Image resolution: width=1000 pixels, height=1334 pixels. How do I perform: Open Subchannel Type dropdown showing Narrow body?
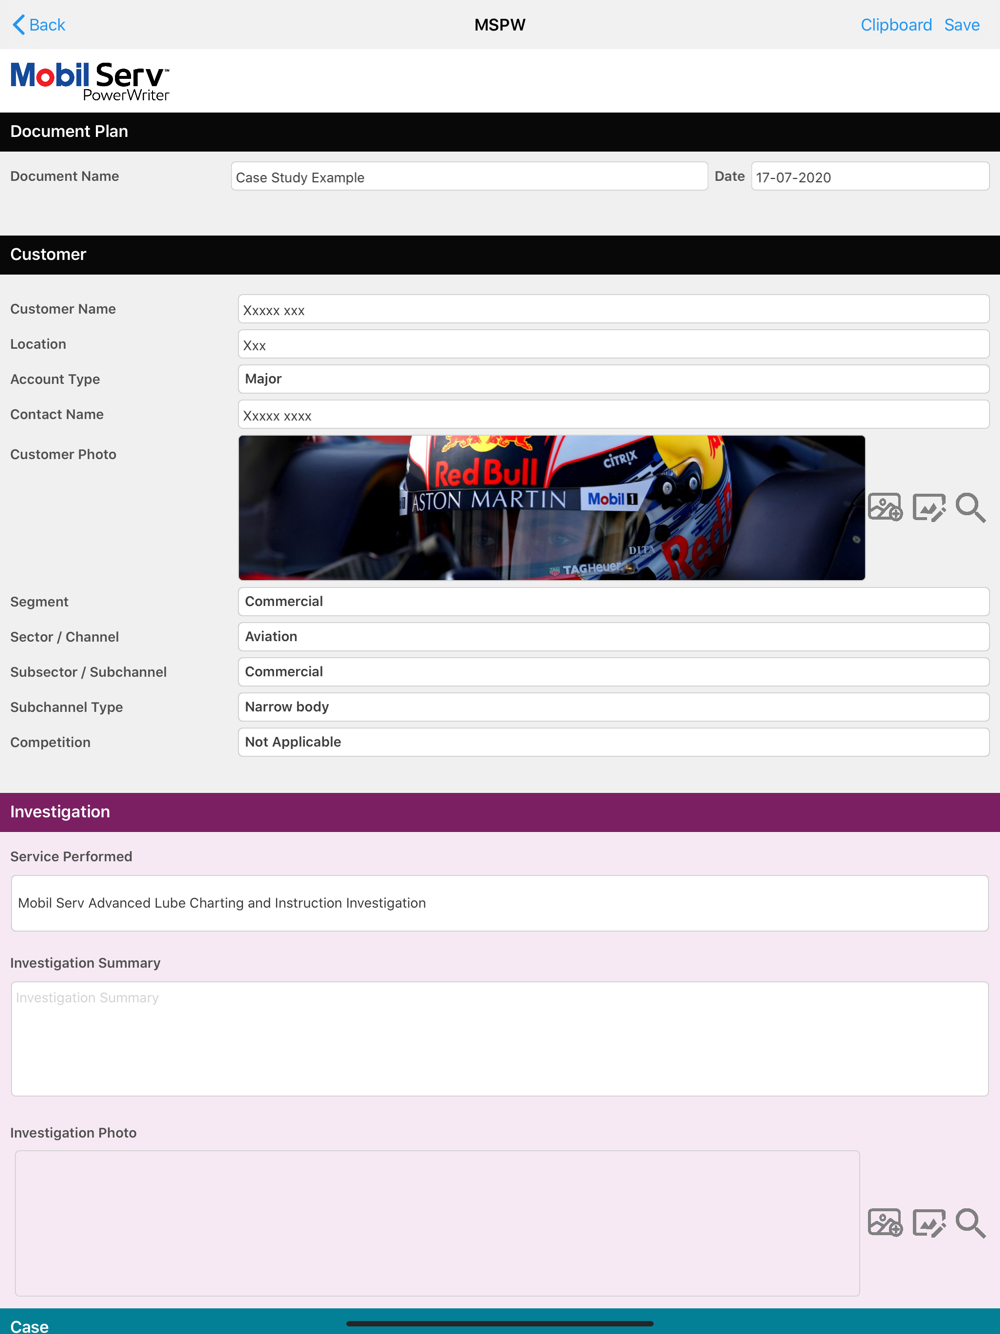pos(613,707)
